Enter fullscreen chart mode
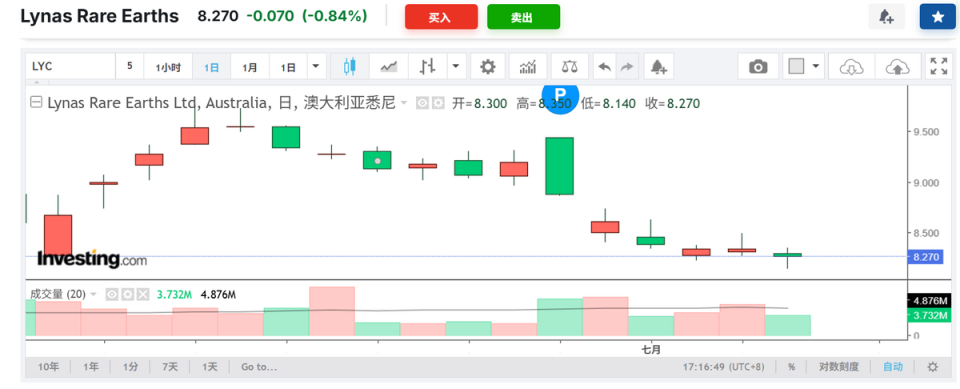This screenshot has width=960, height=389. [939, 66]
